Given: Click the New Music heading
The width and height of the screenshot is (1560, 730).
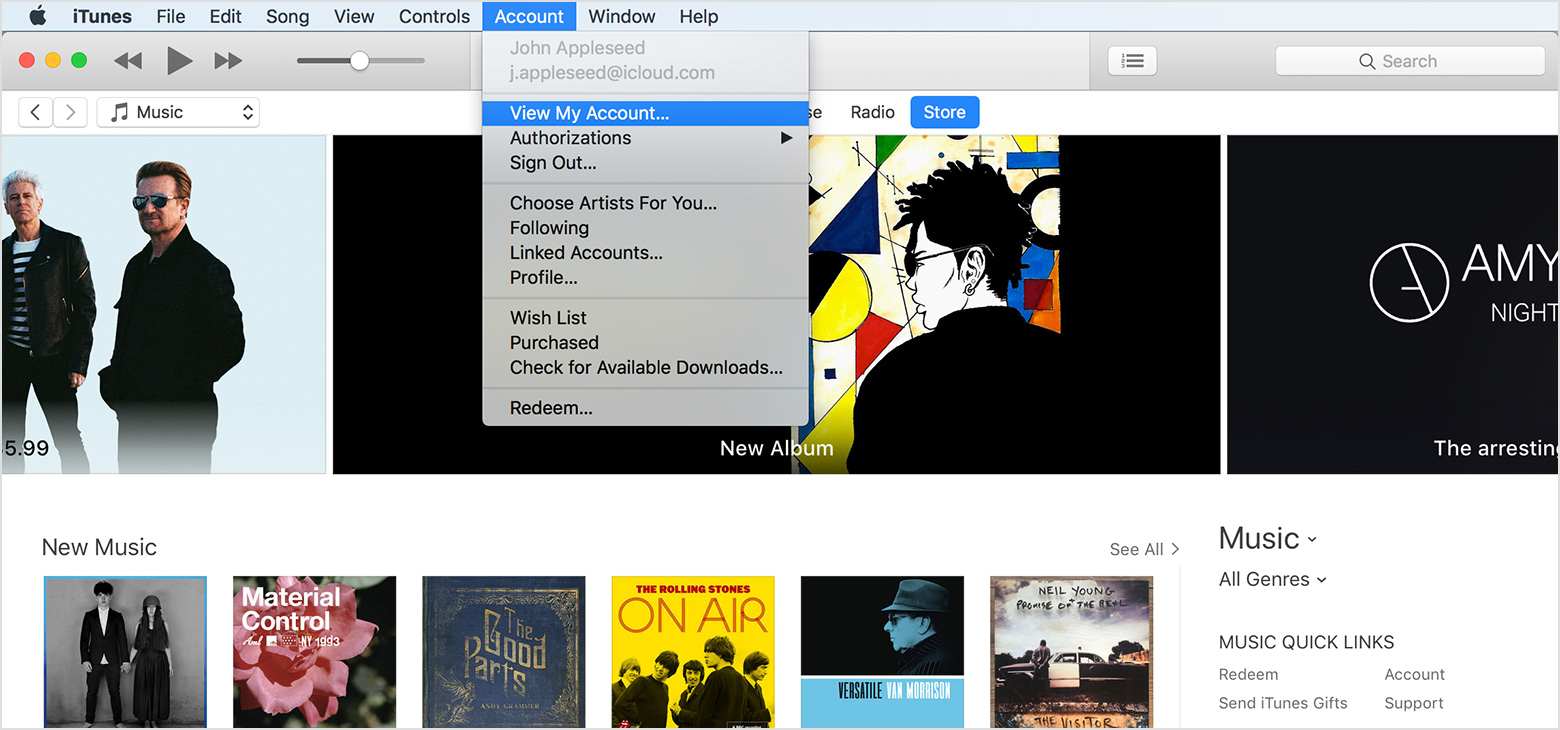Looking at the screenshot, I should point(99,547).
